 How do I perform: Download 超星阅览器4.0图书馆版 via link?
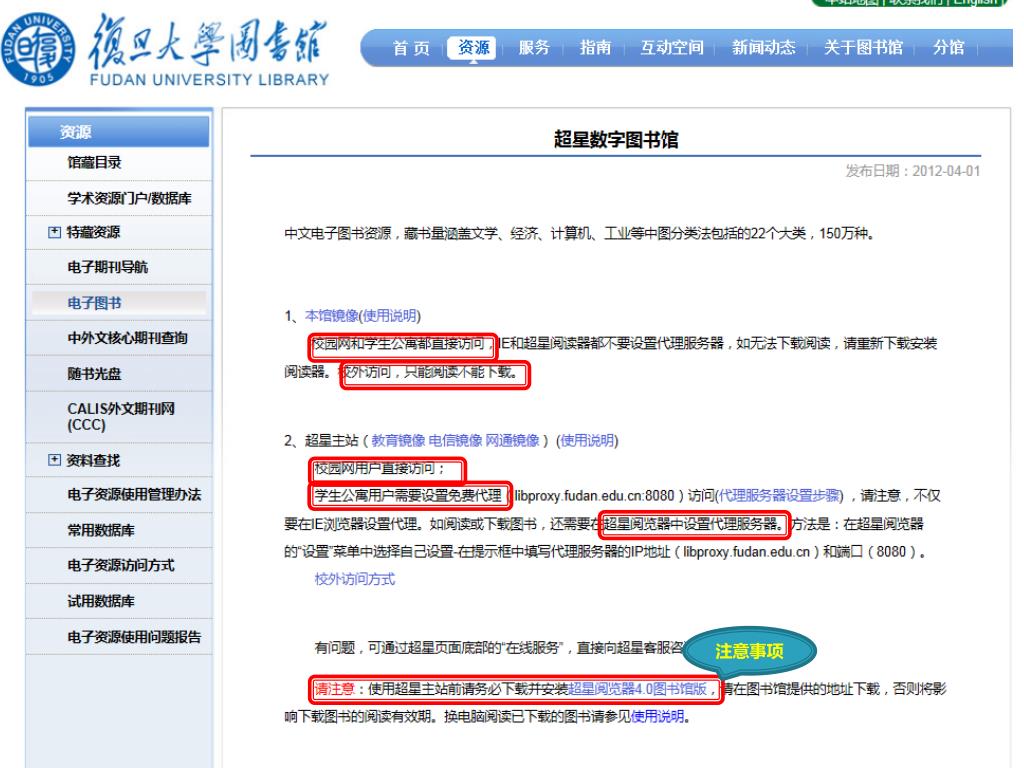(x=637, y=689)
